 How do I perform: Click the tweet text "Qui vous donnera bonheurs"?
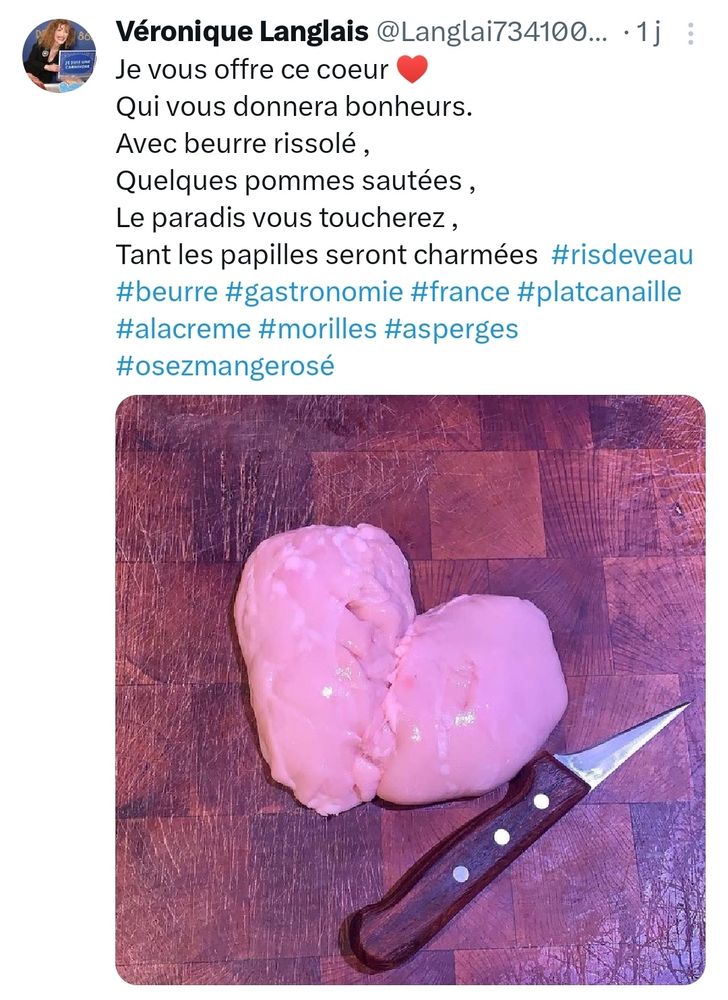coord(294,107)
